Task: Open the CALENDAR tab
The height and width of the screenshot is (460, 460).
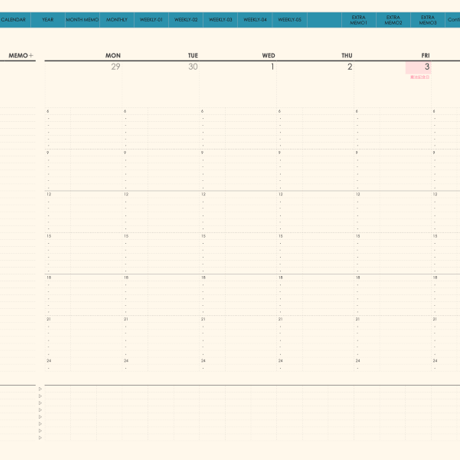Action: coord(14,20)
